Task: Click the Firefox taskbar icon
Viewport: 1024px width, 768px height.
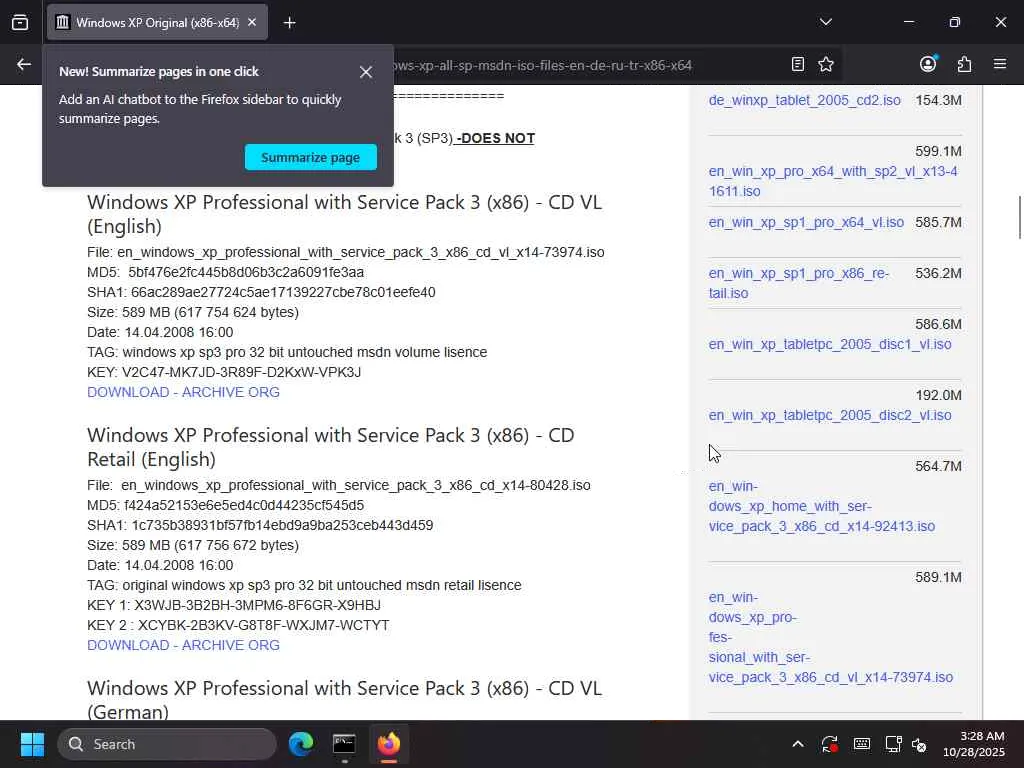Action: pos(389,744)
